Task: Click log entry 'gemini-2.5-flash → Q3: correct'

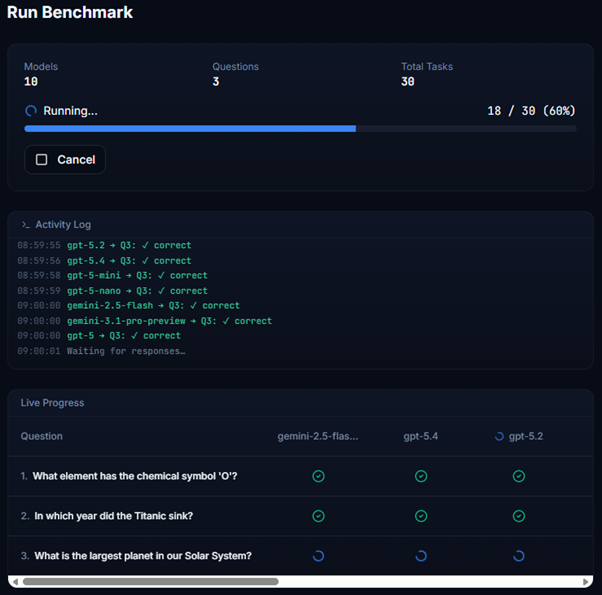Action: click(x=153, y=306)
